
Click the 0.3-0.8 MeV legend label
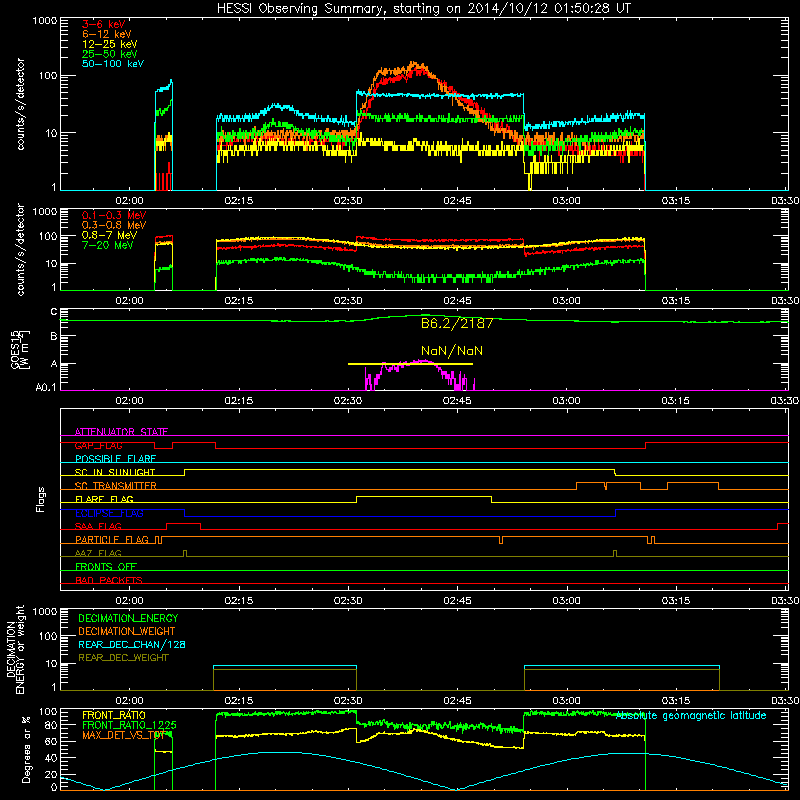[114, 225]
